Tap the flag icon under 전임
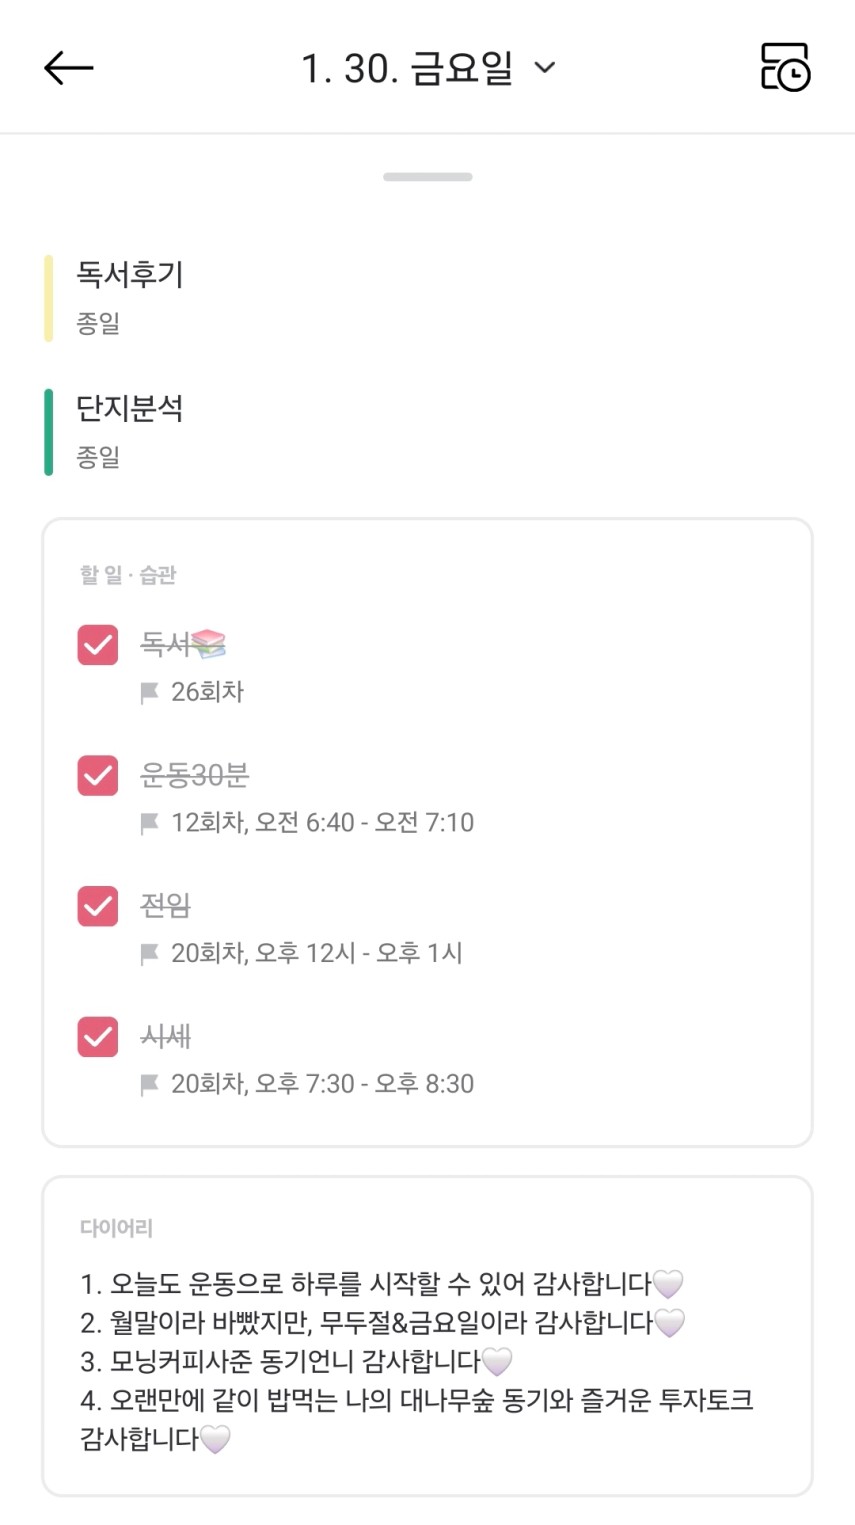Image resolution: width=855 pixels, height=1525 pixels. 150,954
